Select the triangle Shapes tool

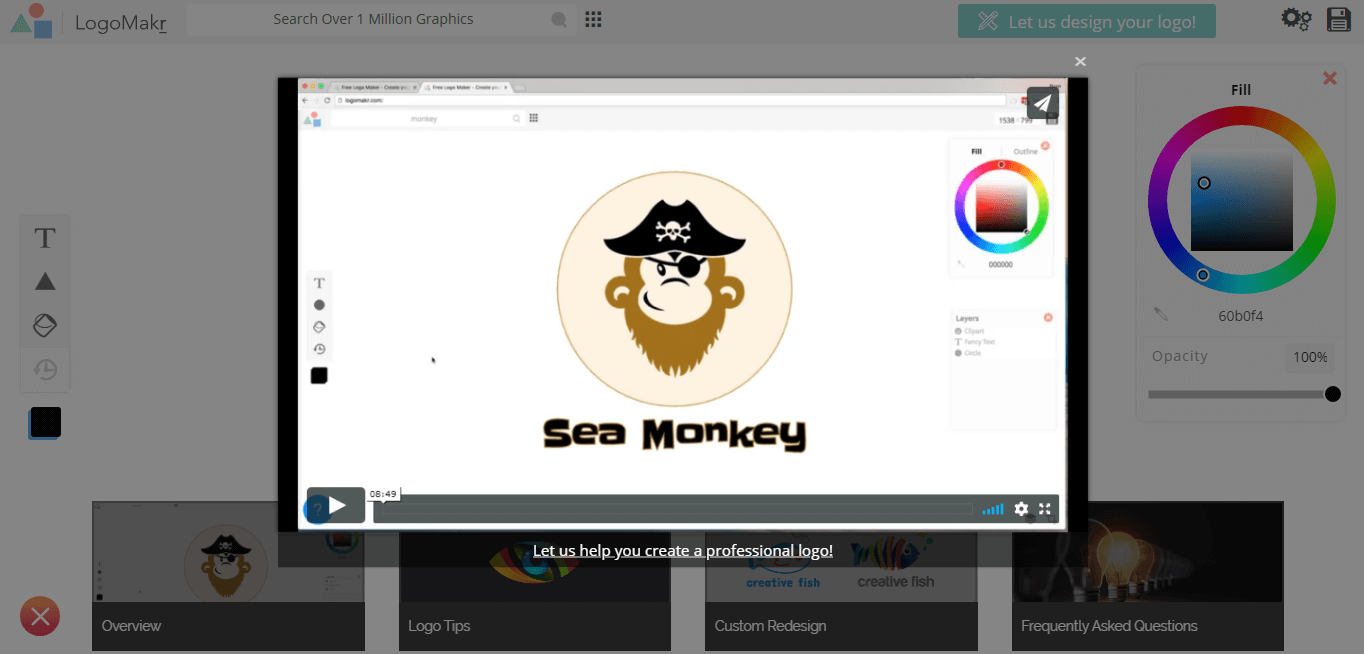[44, 281]
